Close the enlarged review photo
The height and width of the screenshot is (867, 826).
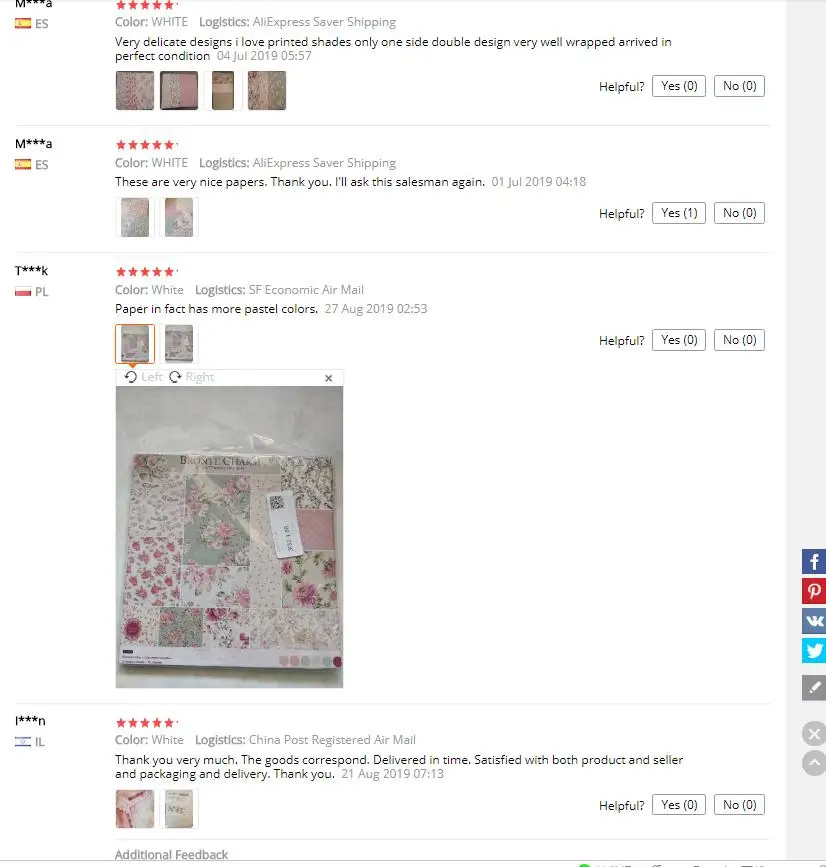[x=328, y=378]
